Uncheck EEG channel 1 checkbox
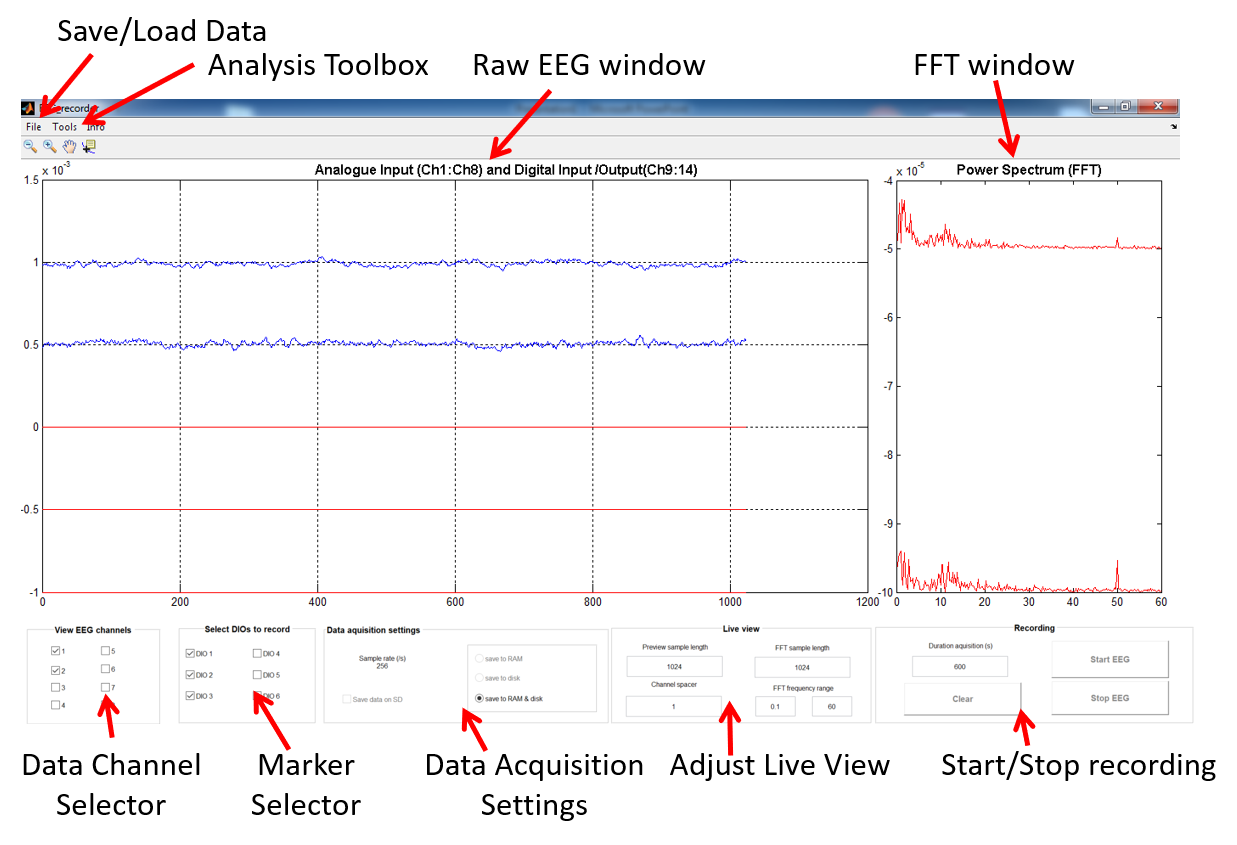The image size is (1237, 845). point(56,652)
